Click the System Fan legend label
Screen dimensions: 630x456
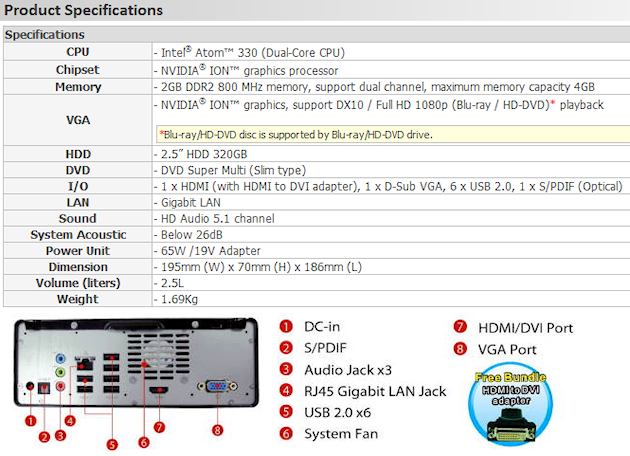[341, 434]
